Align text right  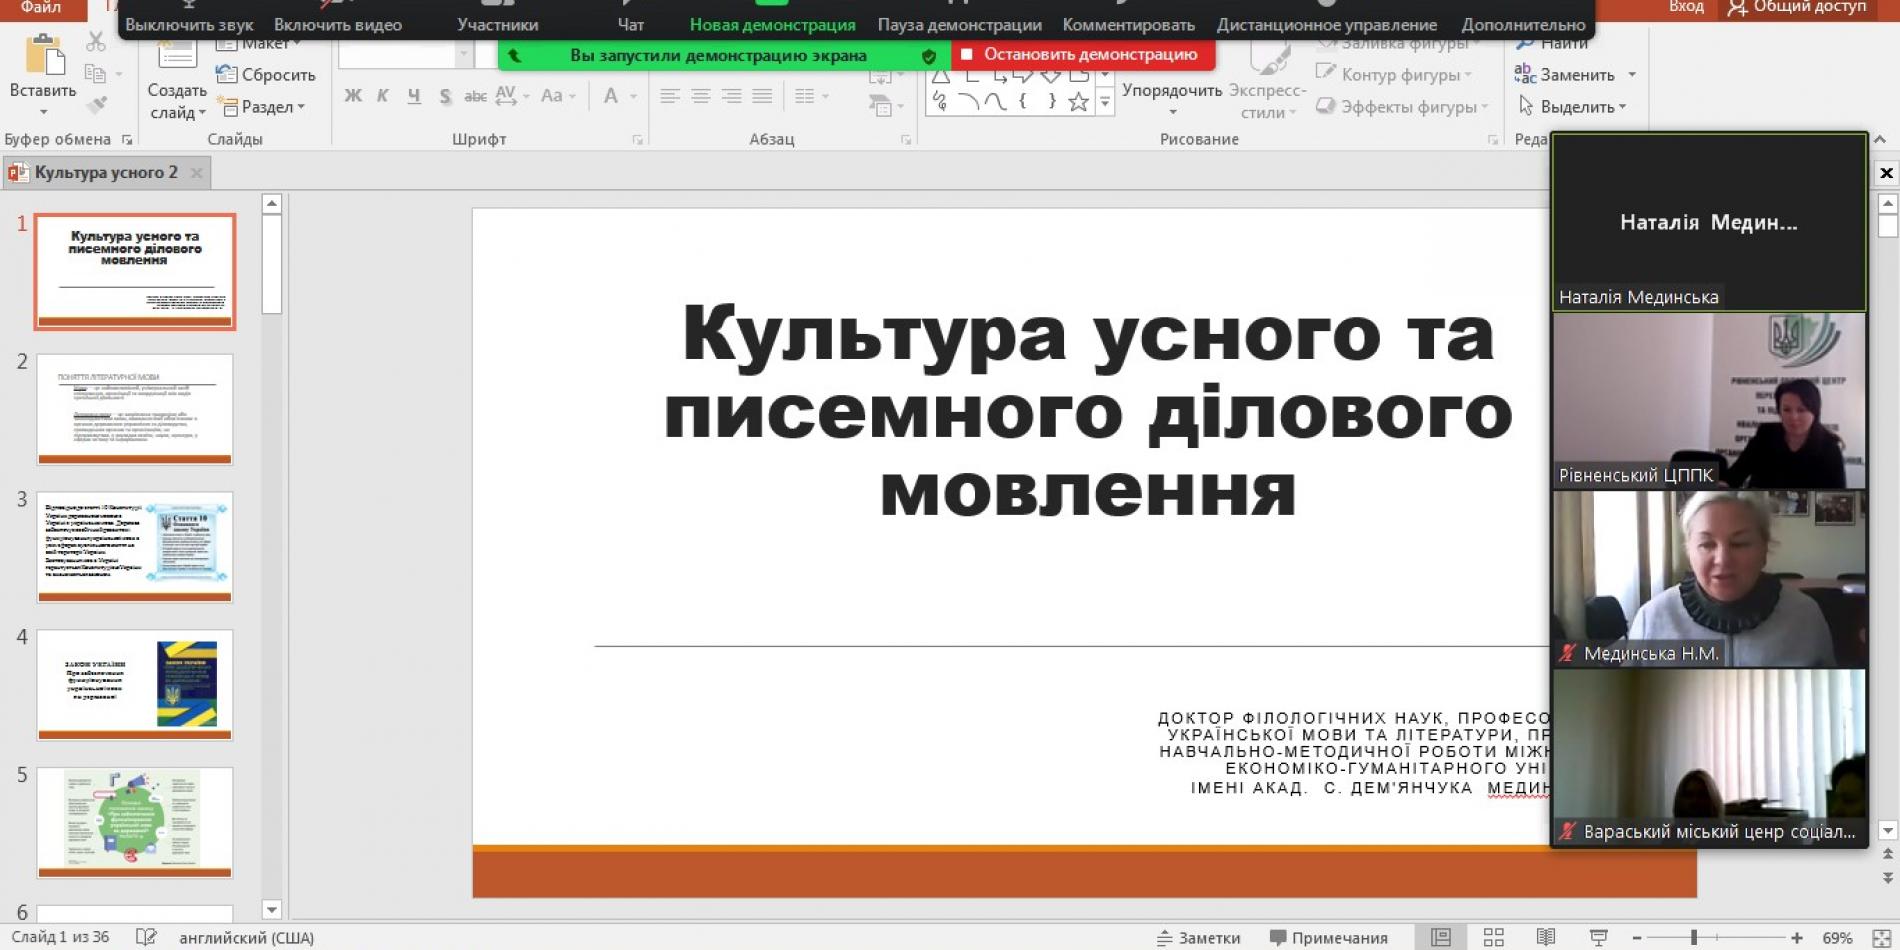(732, 96)
